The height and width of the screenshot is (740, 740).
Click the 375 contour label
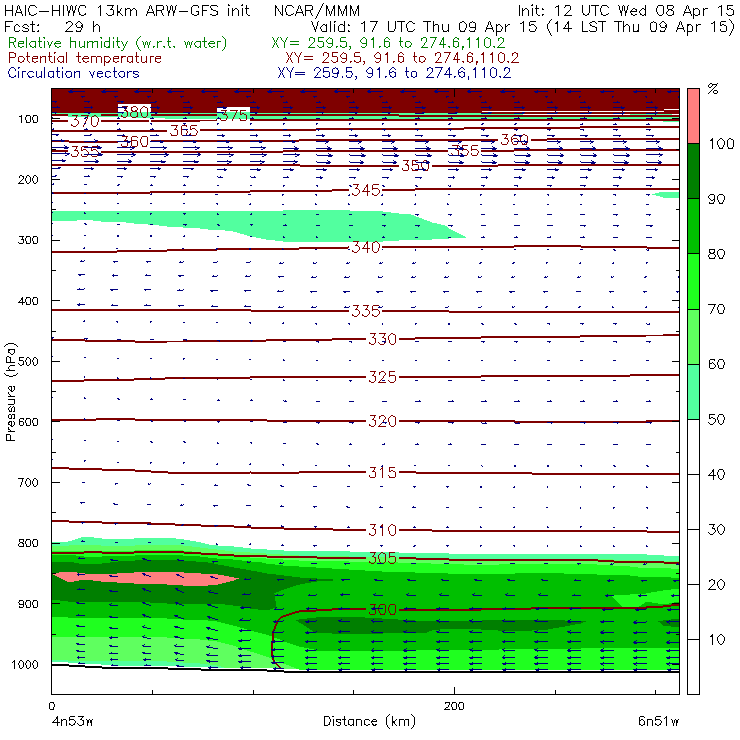233,116
